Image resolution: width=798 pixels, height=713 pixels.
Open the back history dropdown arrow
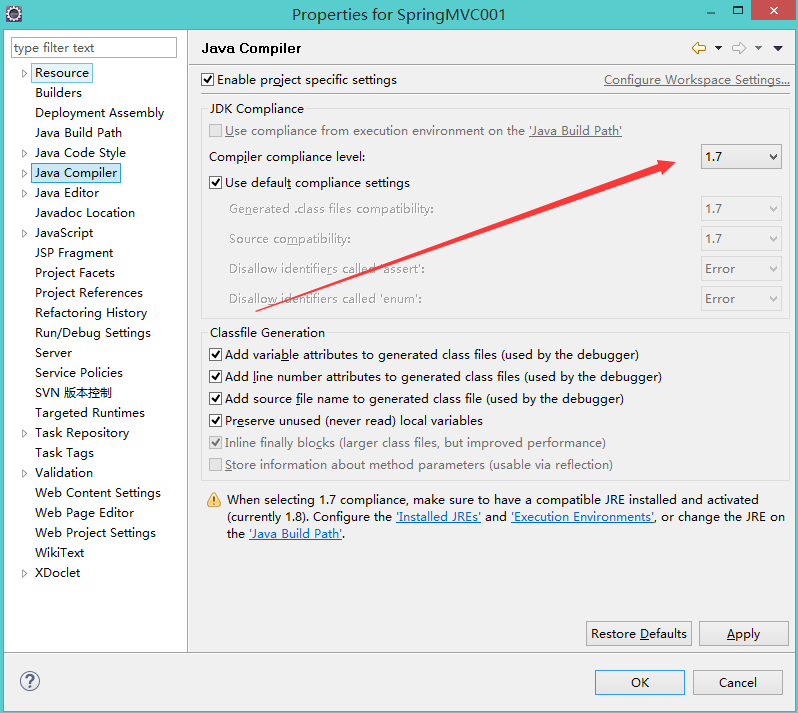point(718,48)
